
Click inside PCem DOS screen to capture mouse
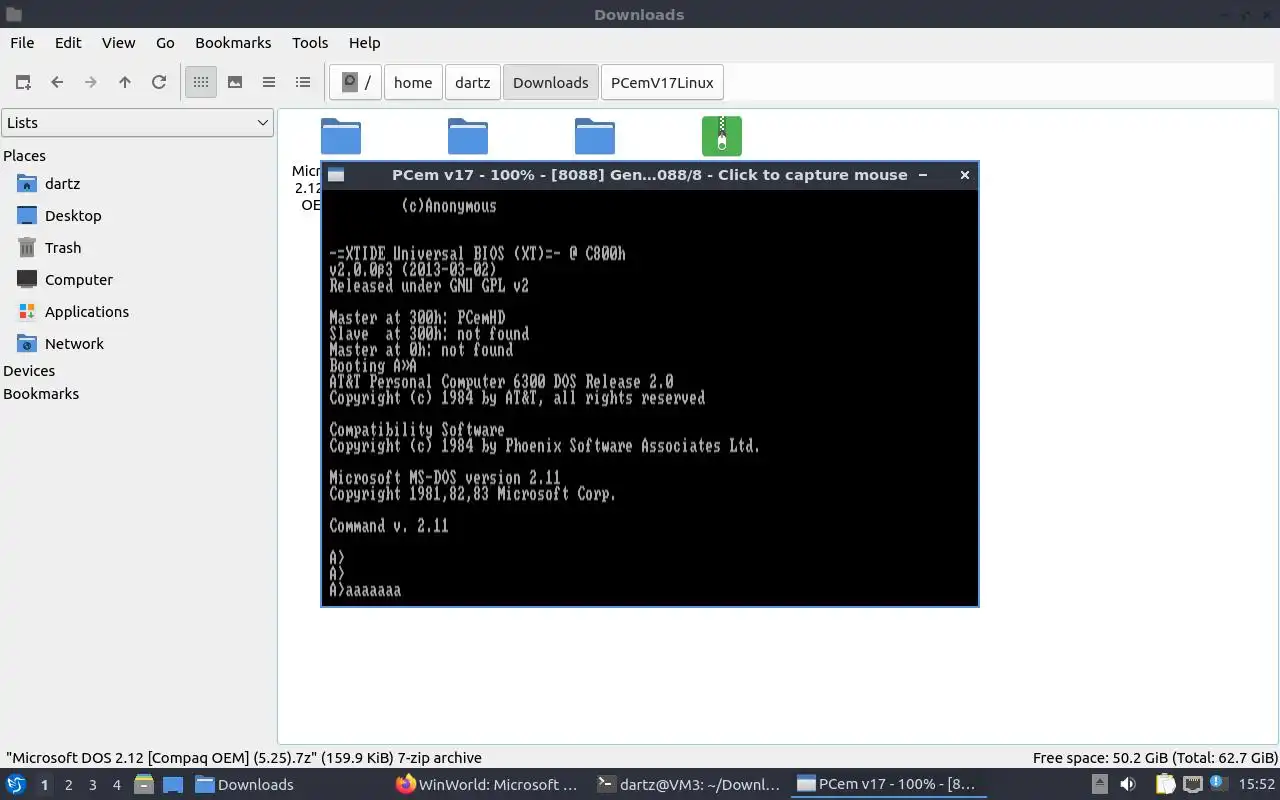coord(650,397)
